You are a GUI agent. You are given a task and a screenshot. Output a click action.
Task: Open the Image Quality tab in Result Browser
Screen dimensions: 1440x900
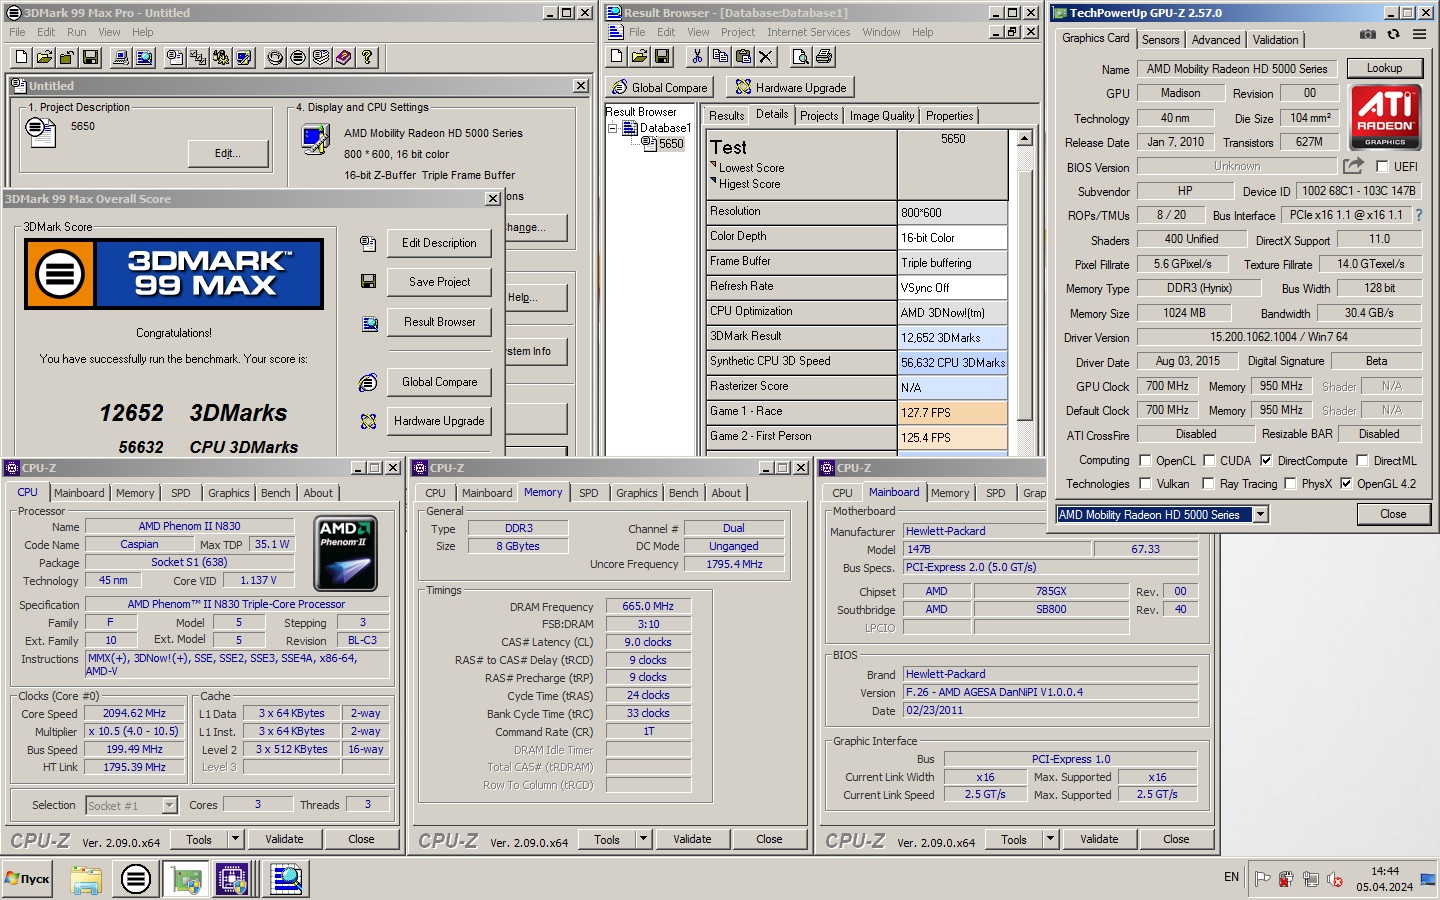point(882,116)
